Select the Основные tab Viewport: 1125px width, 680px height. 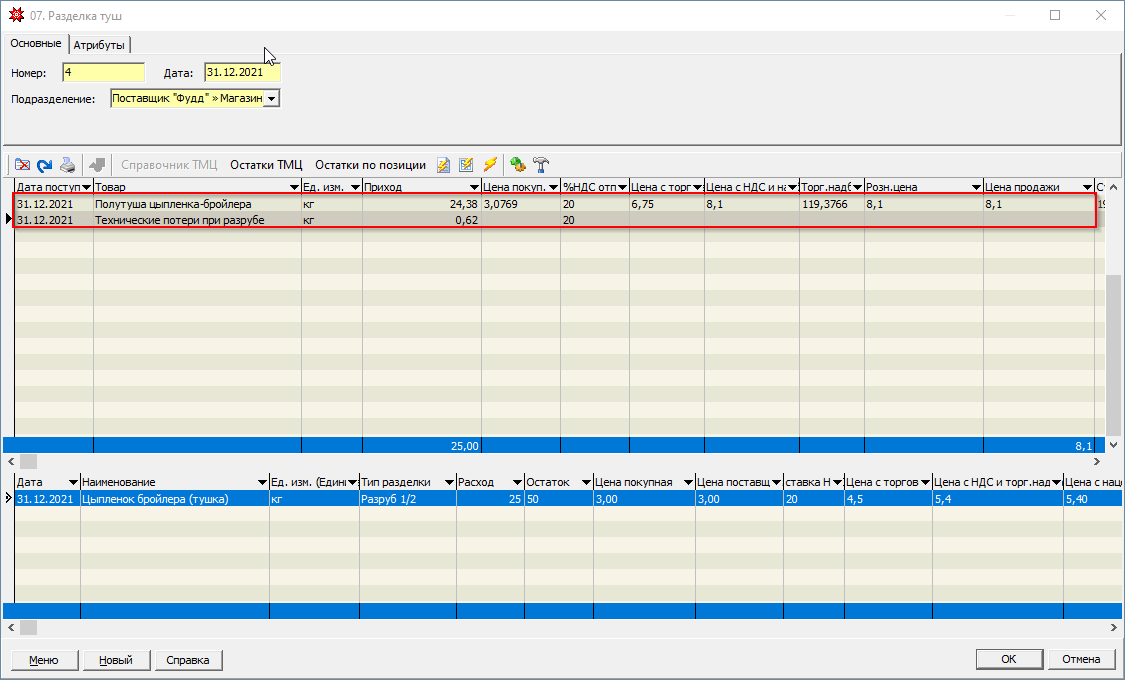pyautogui.click(x=36, y=44)
